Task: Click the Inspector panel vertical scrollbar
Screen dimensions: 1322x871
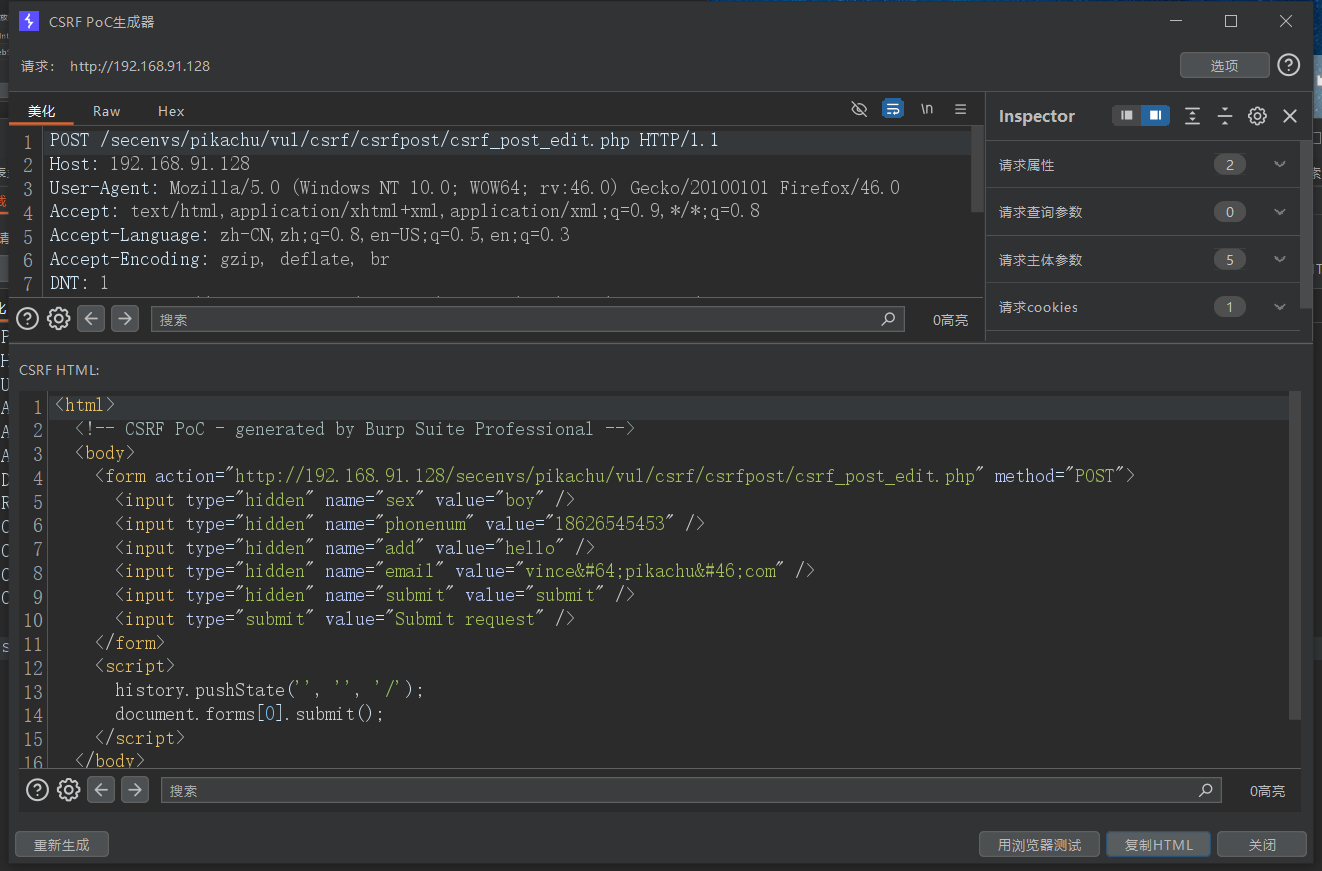Action: point(1305,225)
